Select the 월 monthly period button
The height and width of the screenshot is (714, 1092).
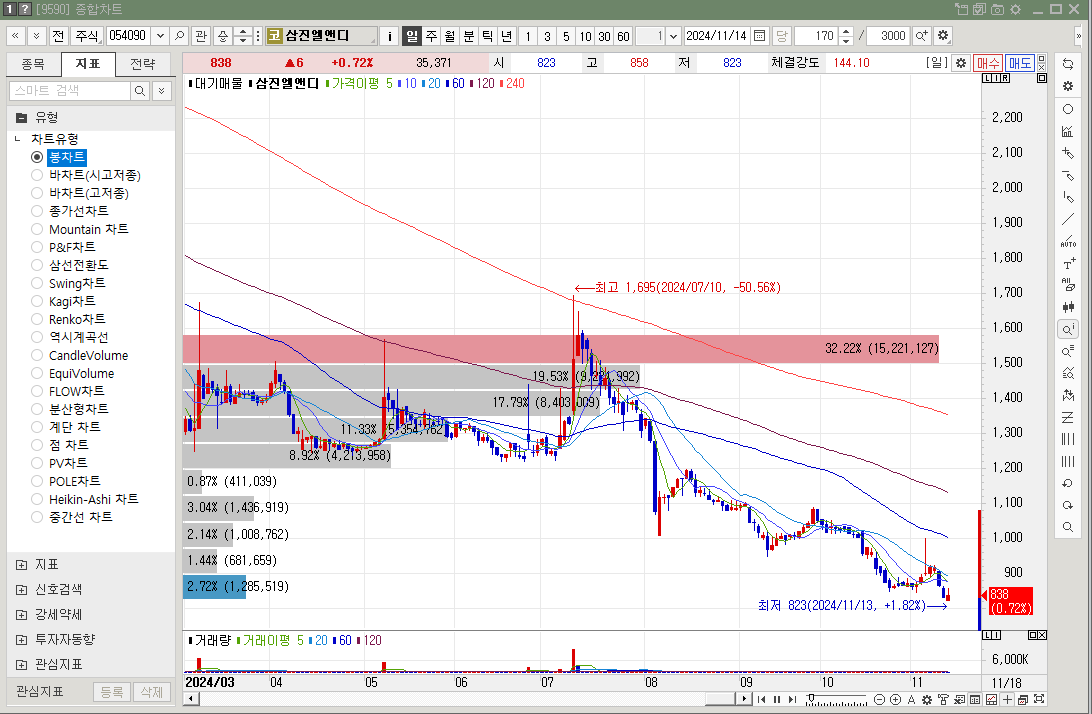click(x=450, y=36)
